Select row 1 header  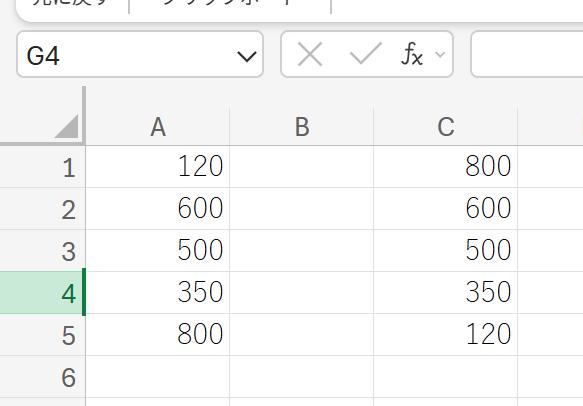[x=42, y=167]
